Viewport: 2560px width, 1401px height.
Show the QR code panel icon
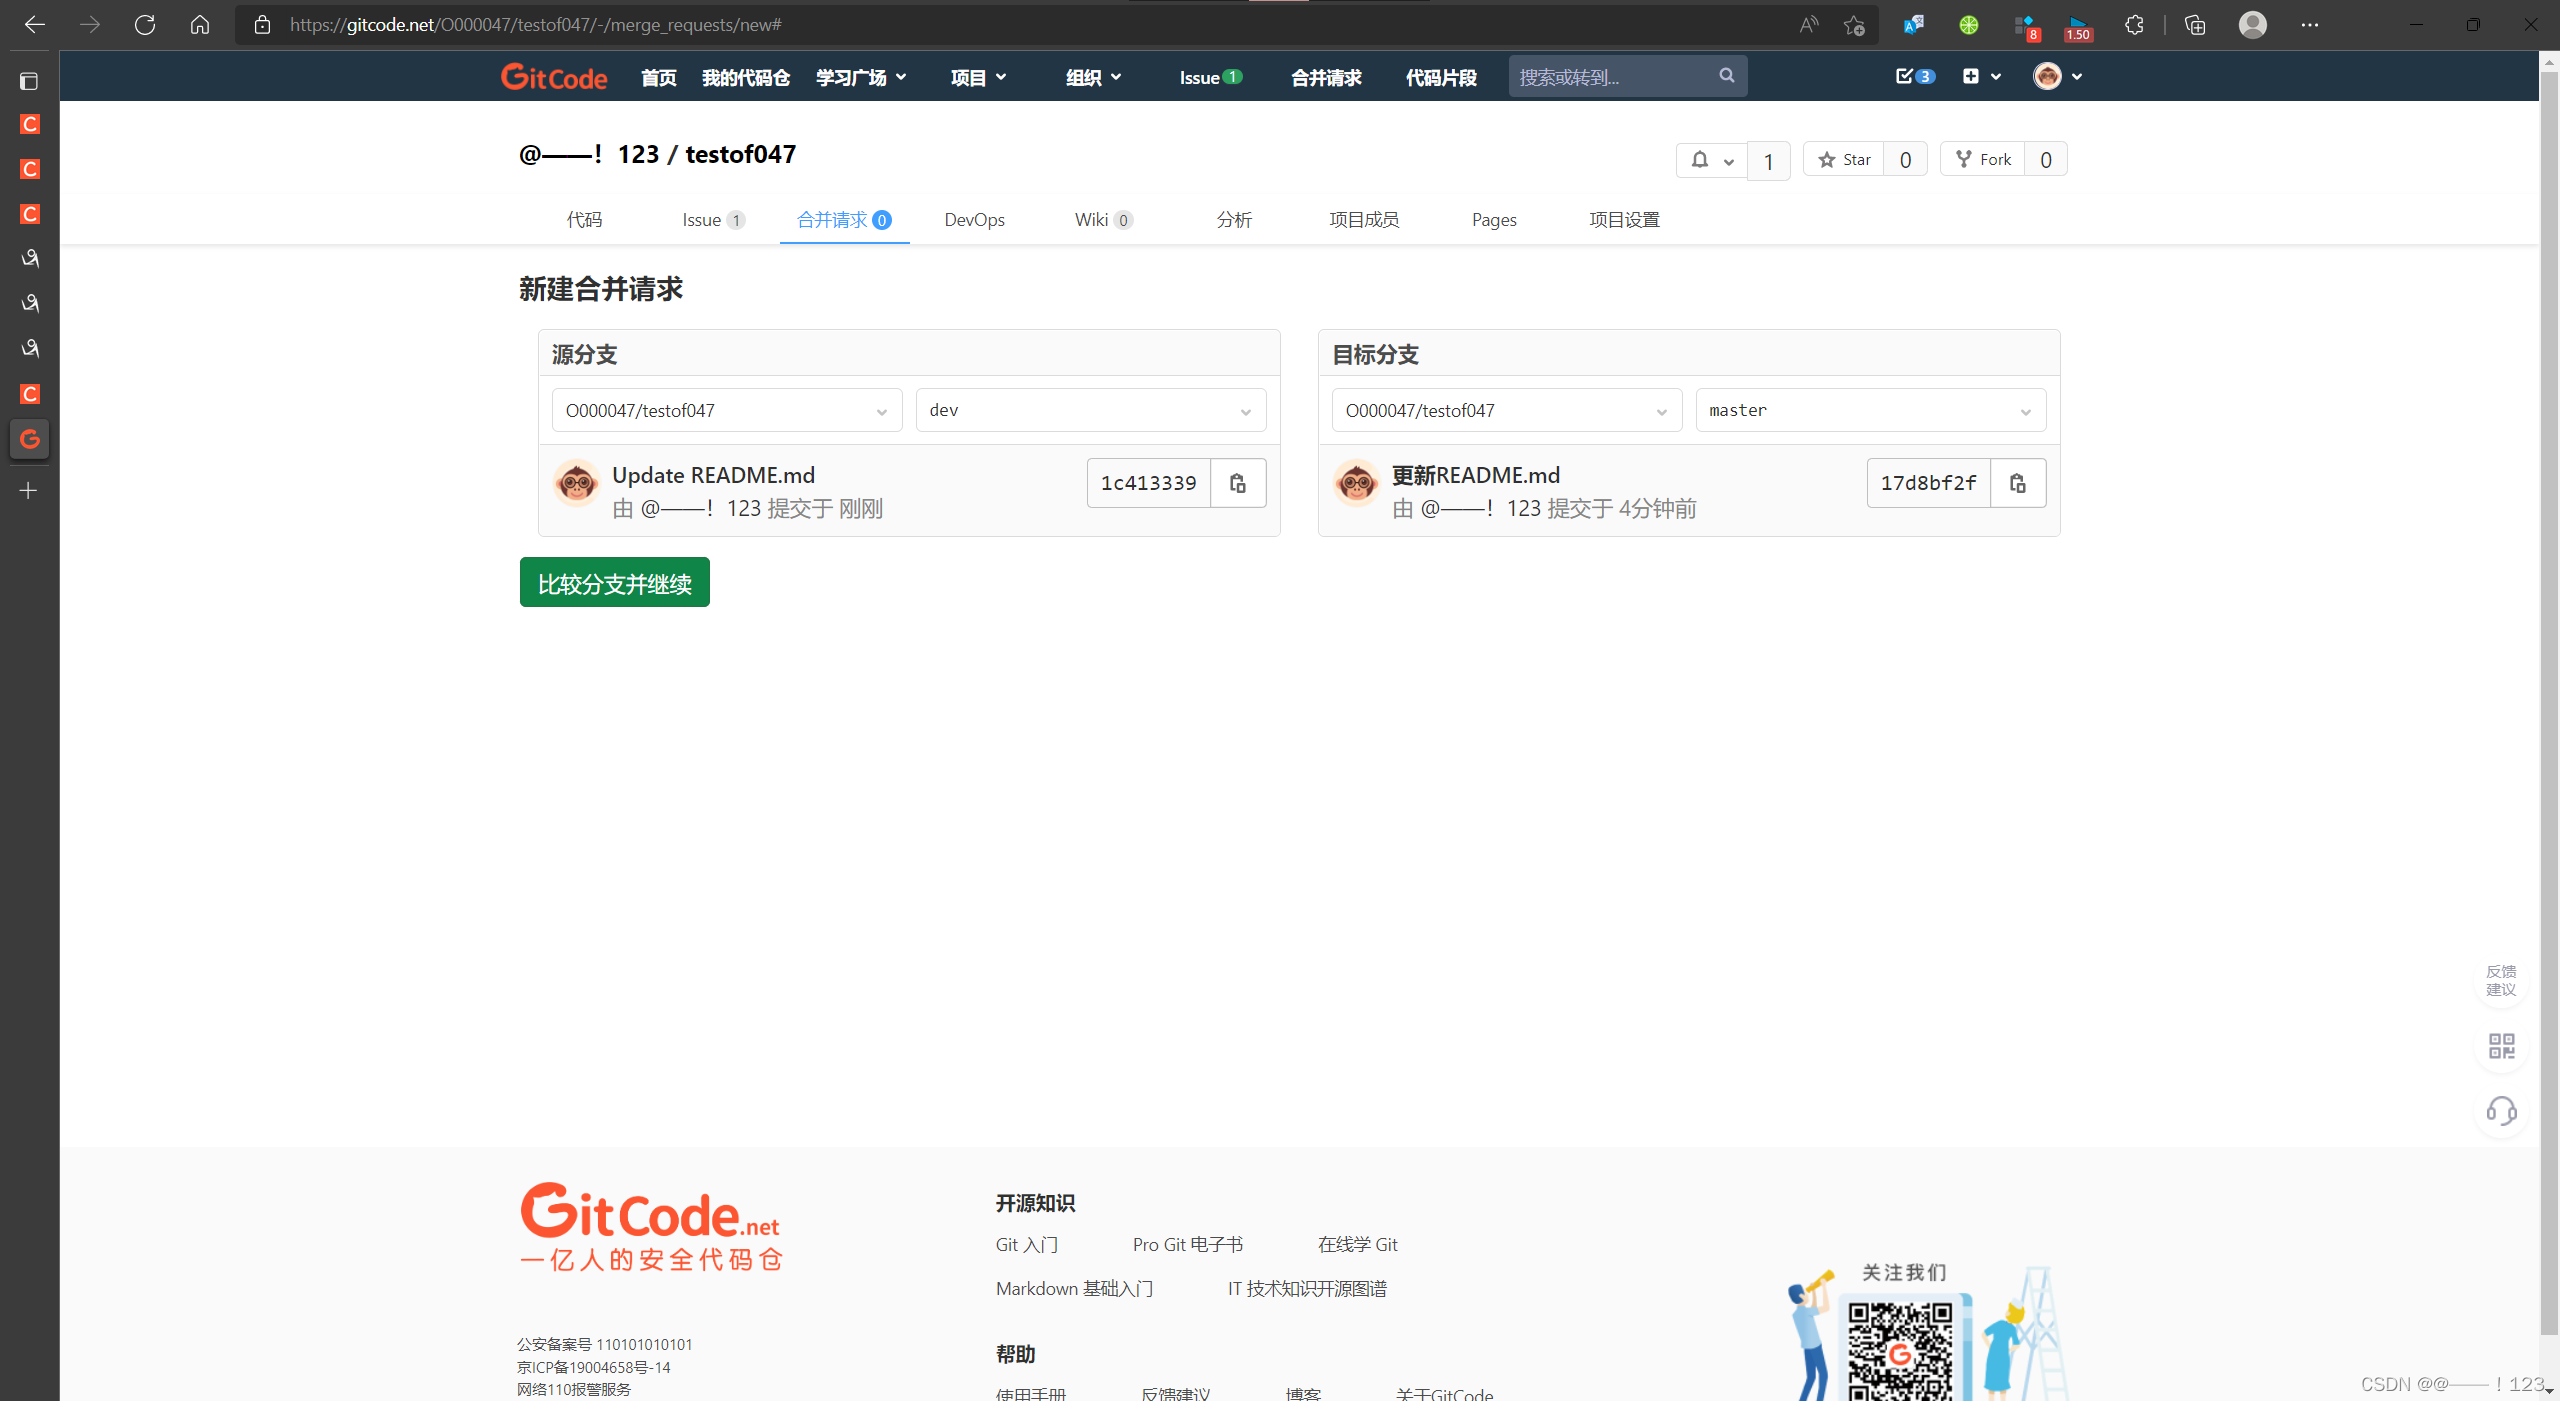[2501, 1046]
